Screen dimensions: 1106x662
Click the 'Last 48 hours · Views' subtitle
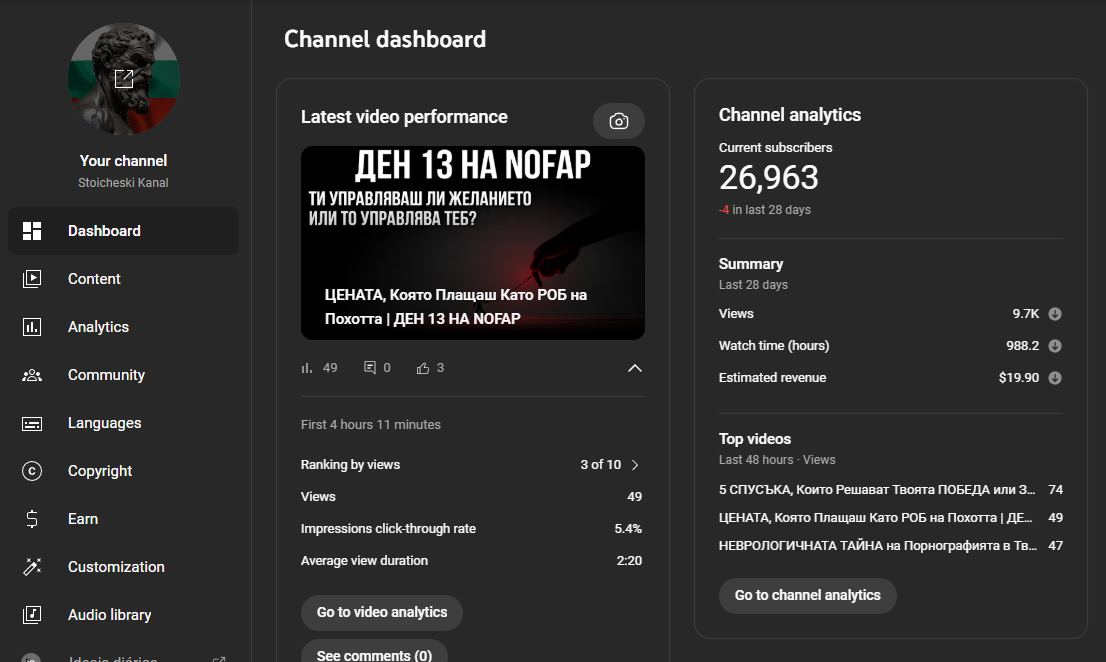coord(777,460)
